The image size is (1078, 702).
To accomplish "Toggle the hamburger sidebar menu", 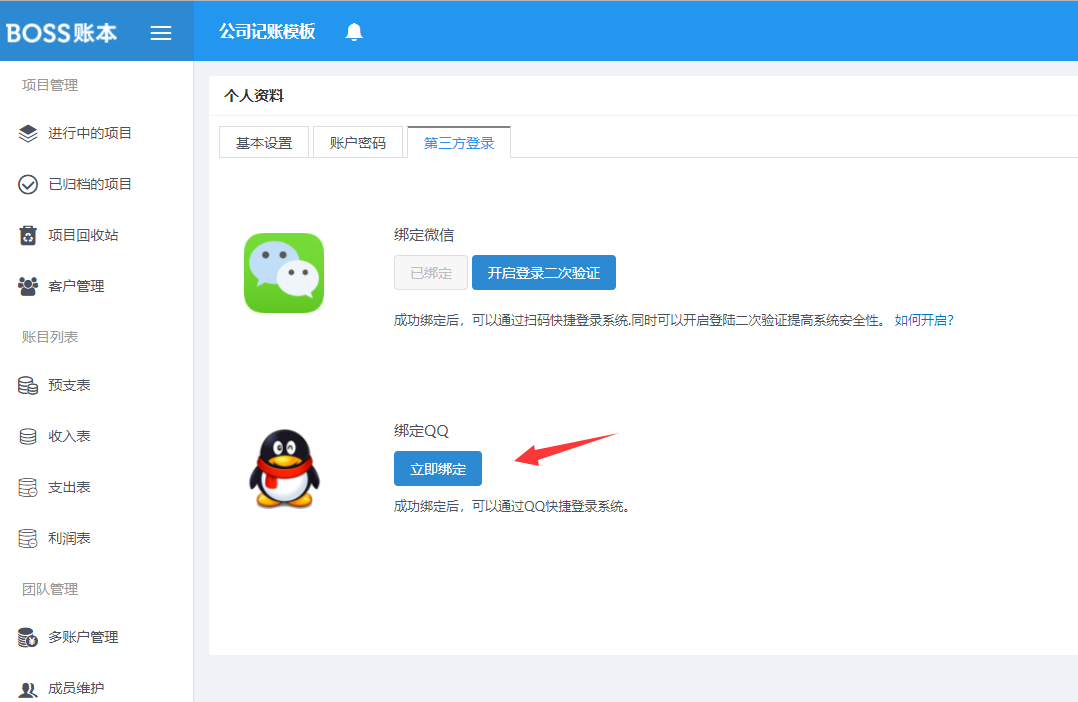I will (x=161, y=33).
